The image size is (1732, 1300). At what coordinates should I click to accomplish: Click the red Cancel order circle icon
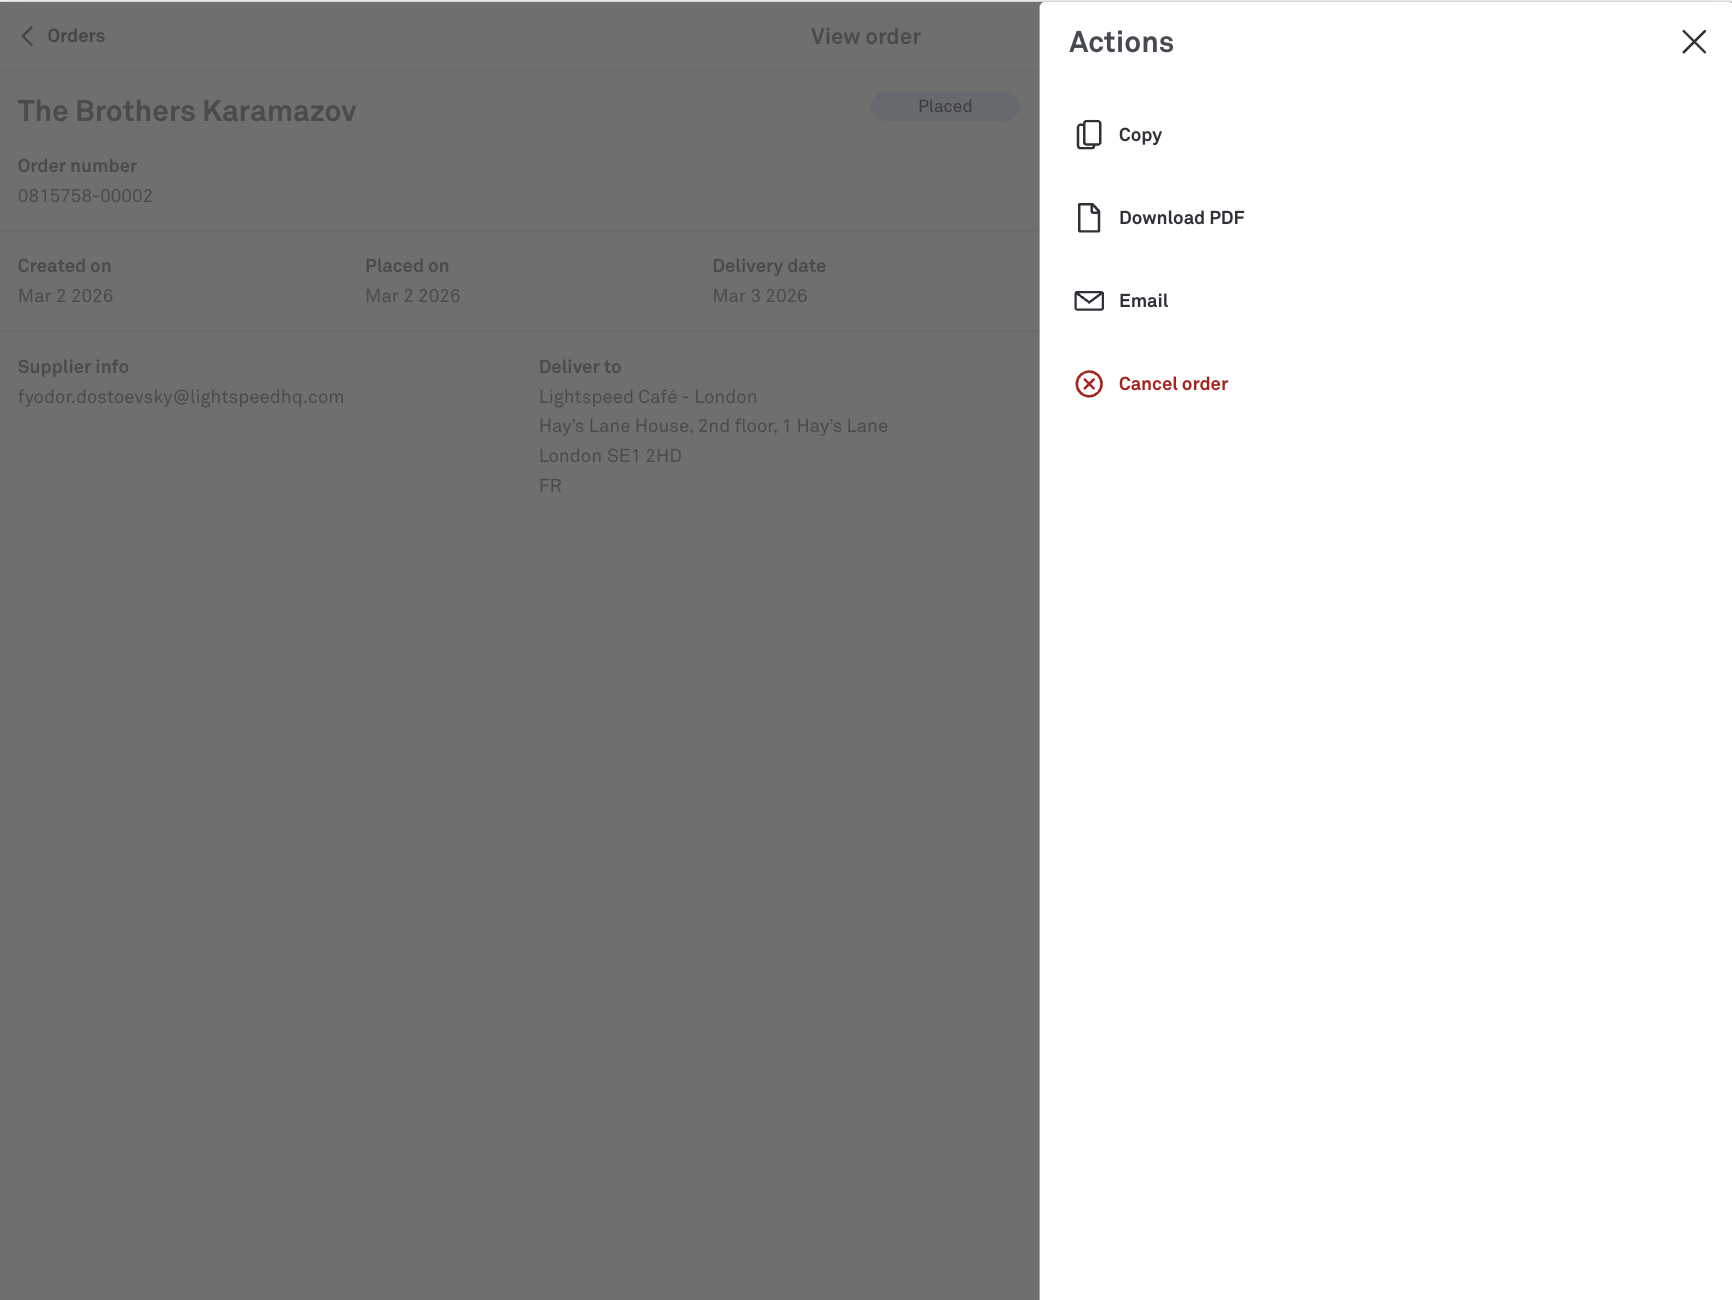point(1088,384)
